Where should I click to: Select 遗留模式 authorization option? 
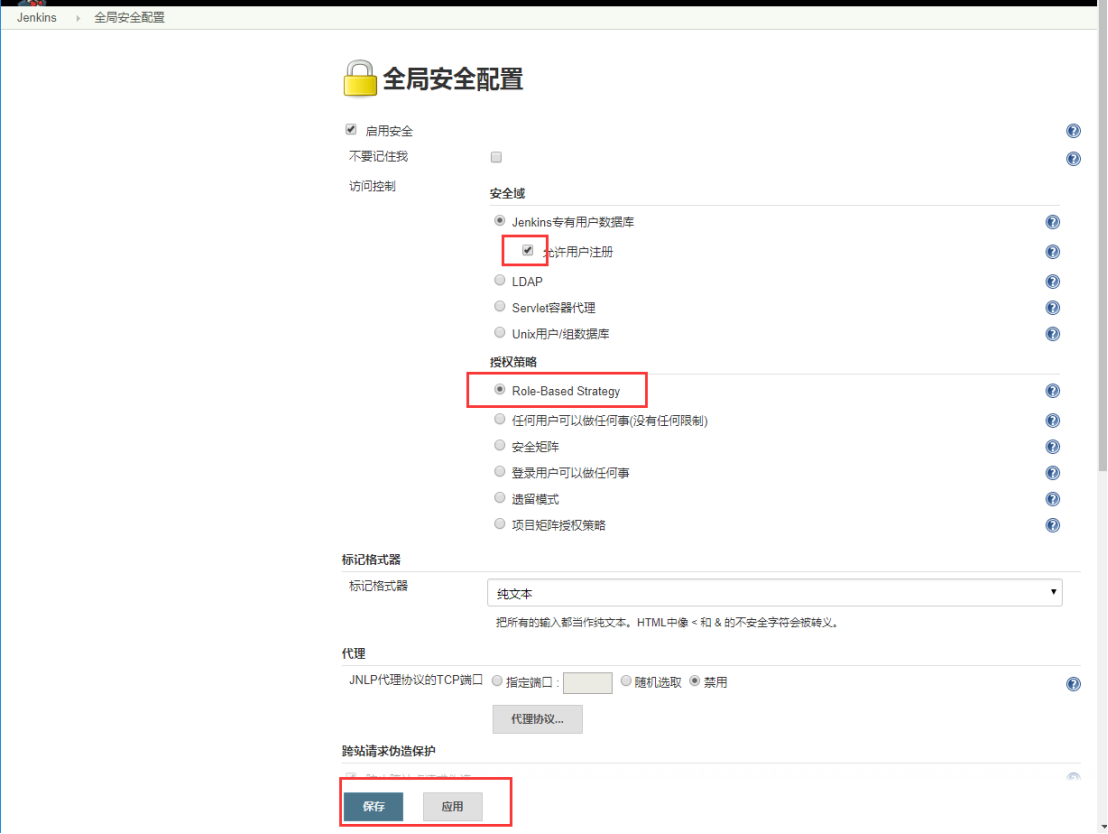500,498
